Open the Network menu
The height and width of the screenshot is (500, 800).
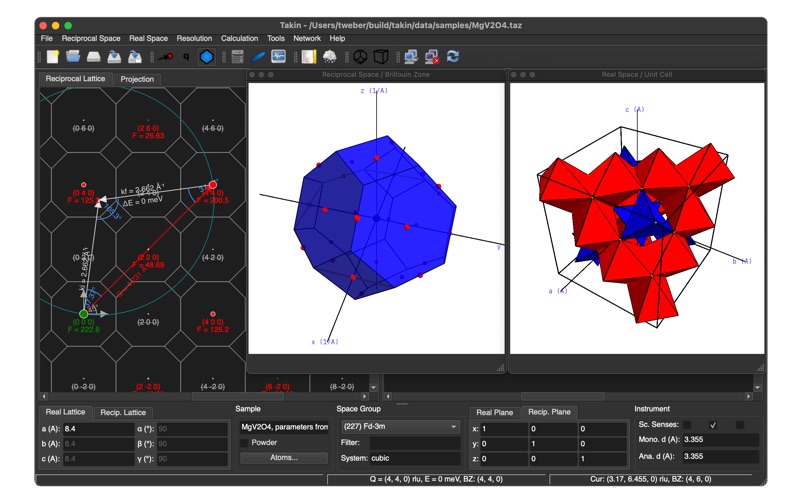coord(307,38)
